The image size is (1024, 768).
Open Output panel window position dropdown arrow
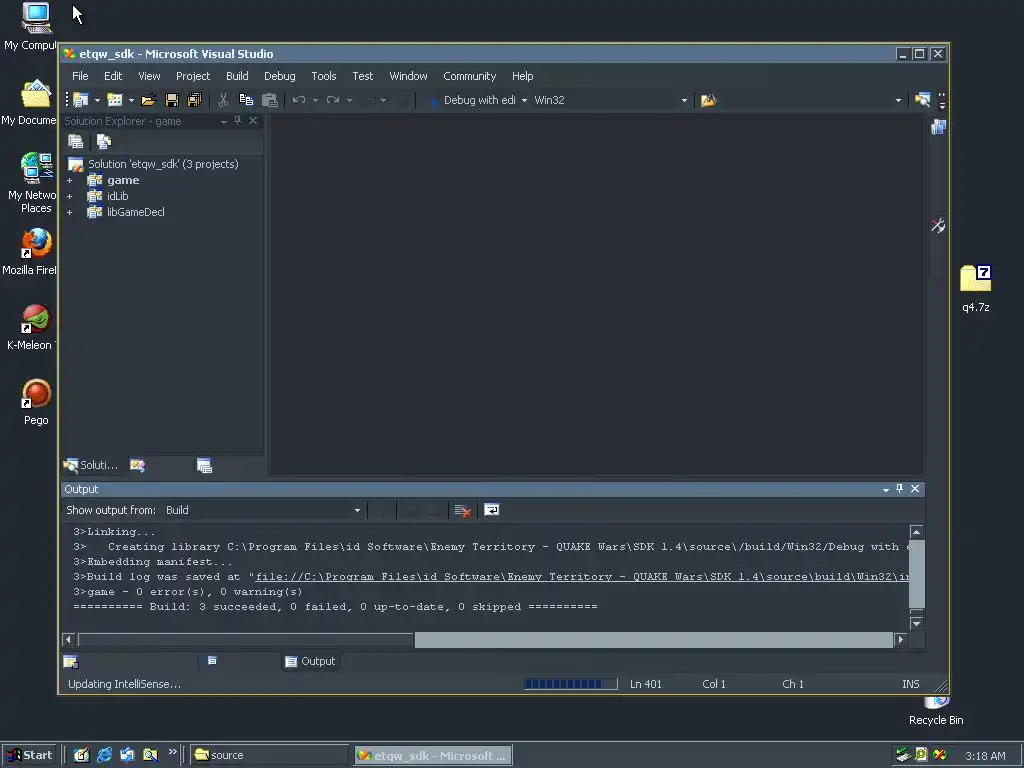click(886, 489)
